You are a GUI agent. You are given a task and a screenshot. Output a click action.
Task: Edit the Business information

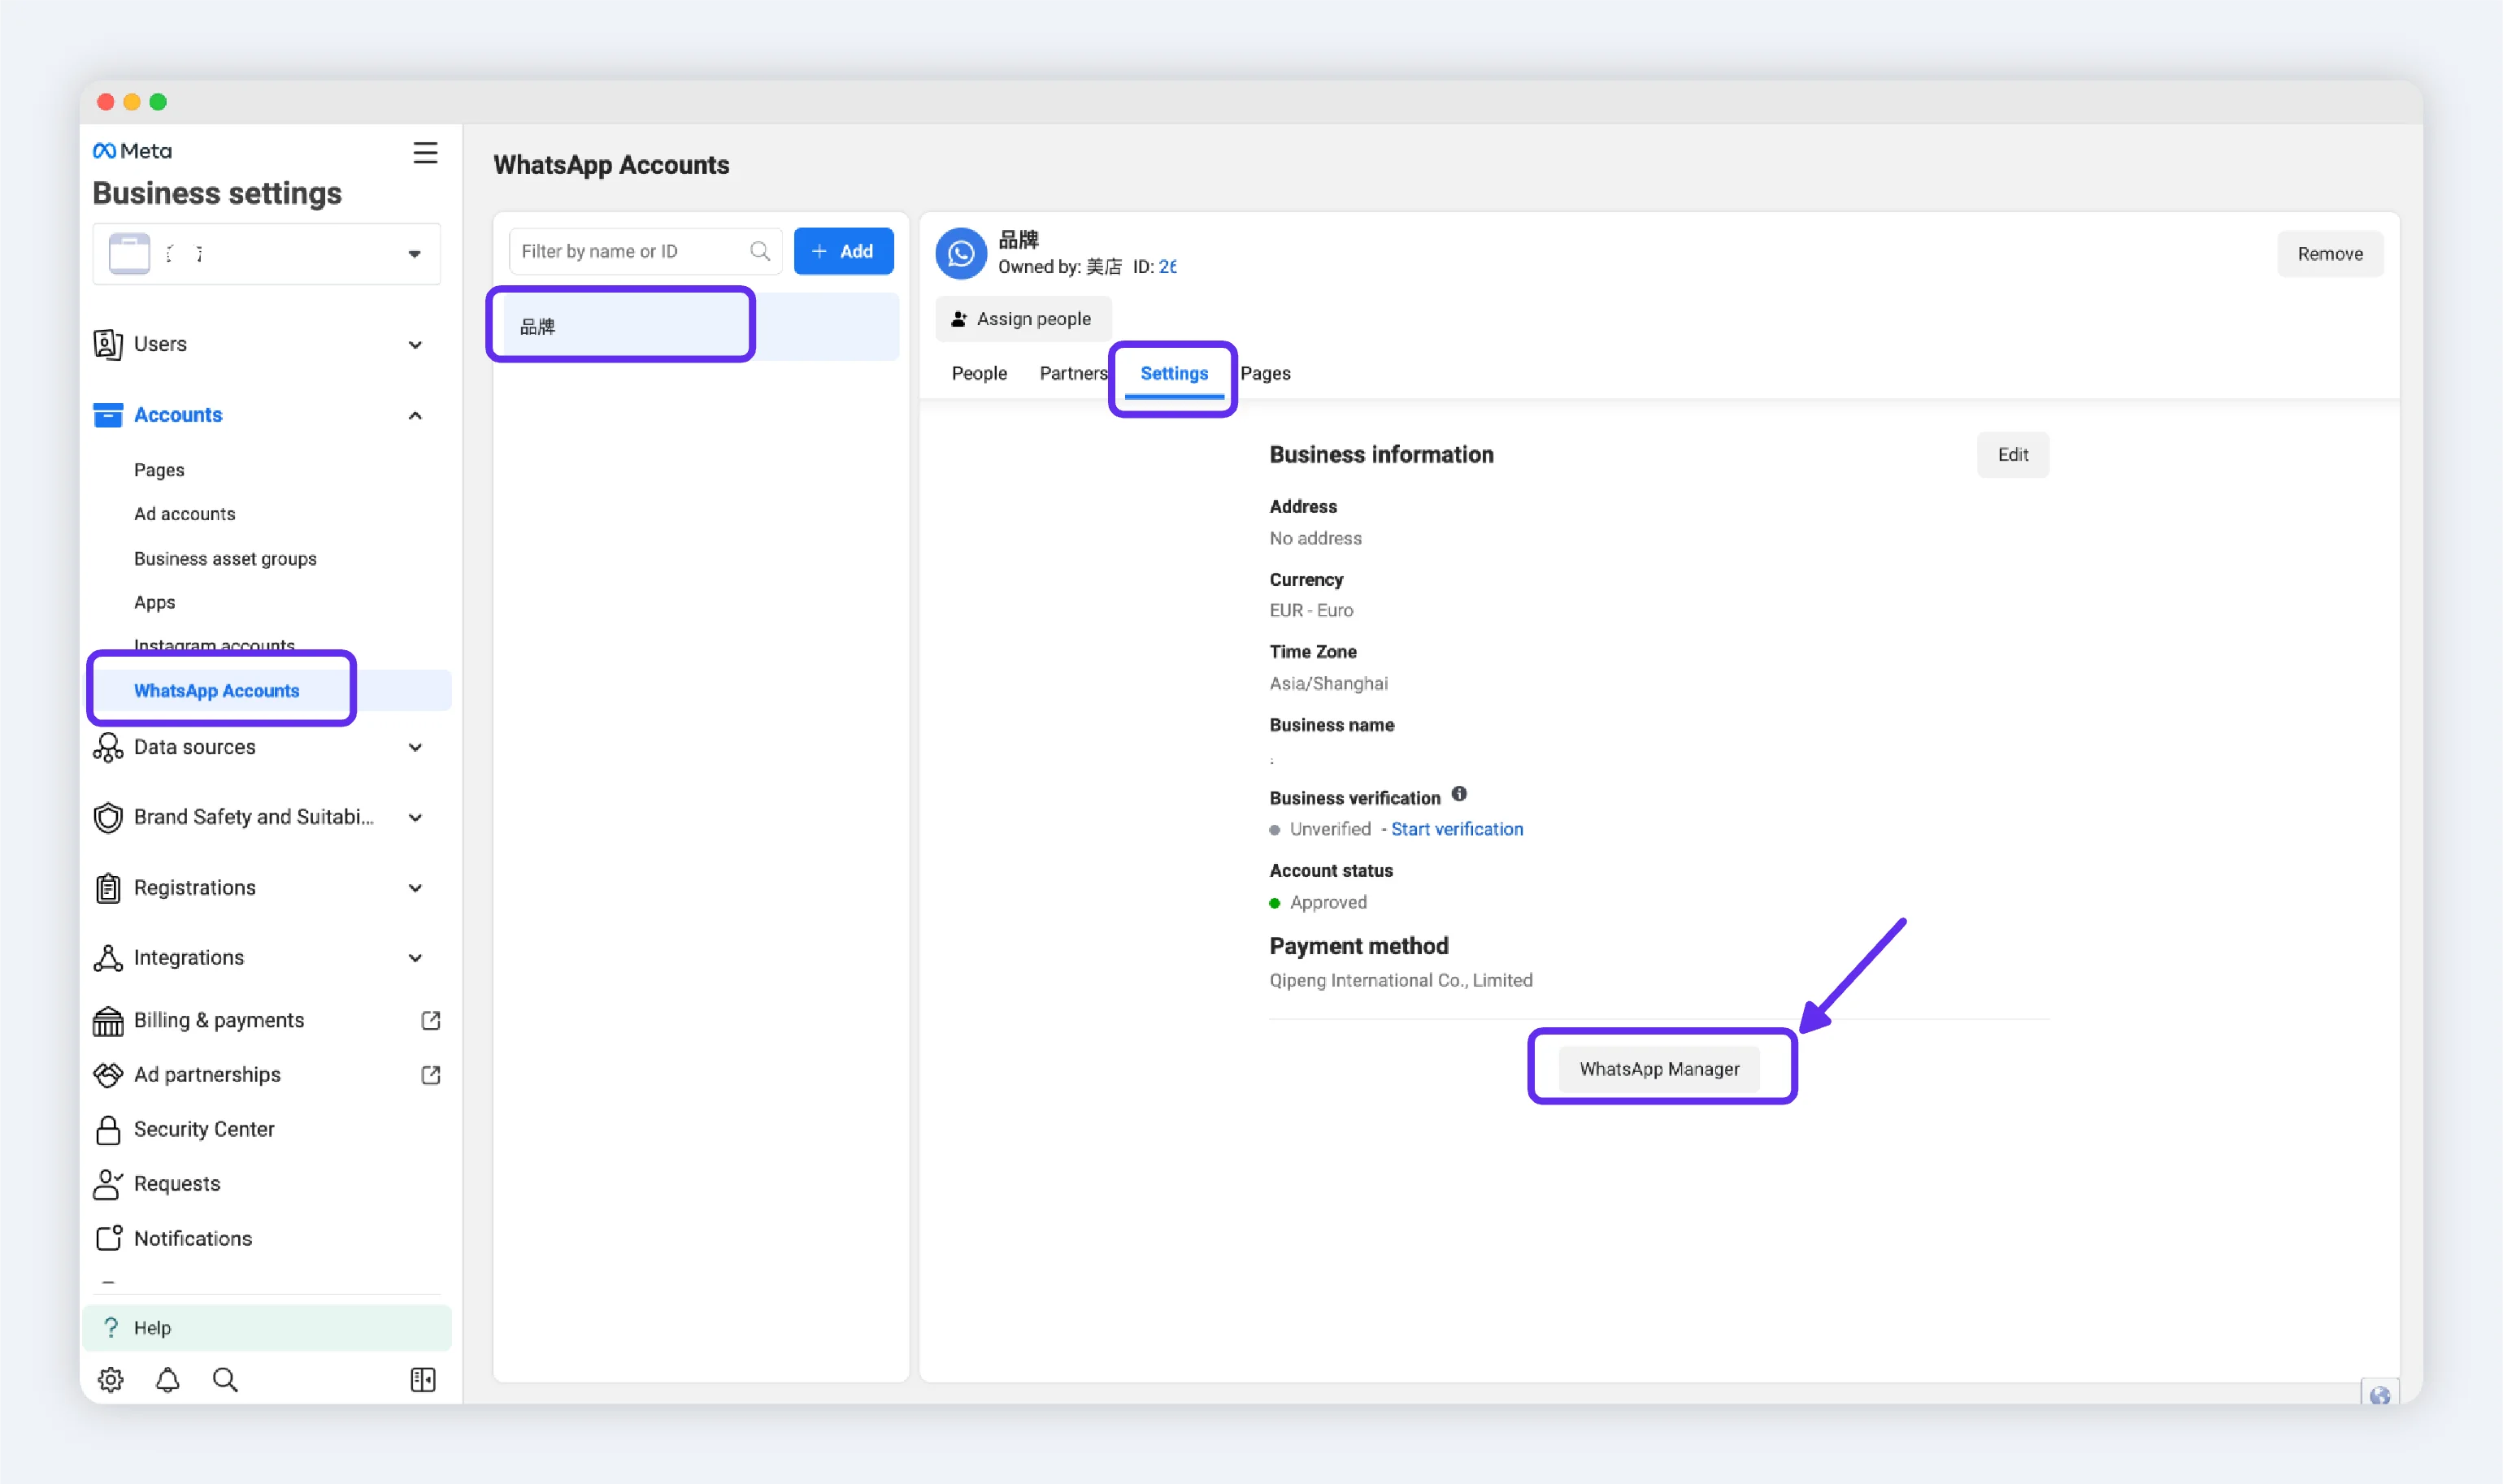2012,455
